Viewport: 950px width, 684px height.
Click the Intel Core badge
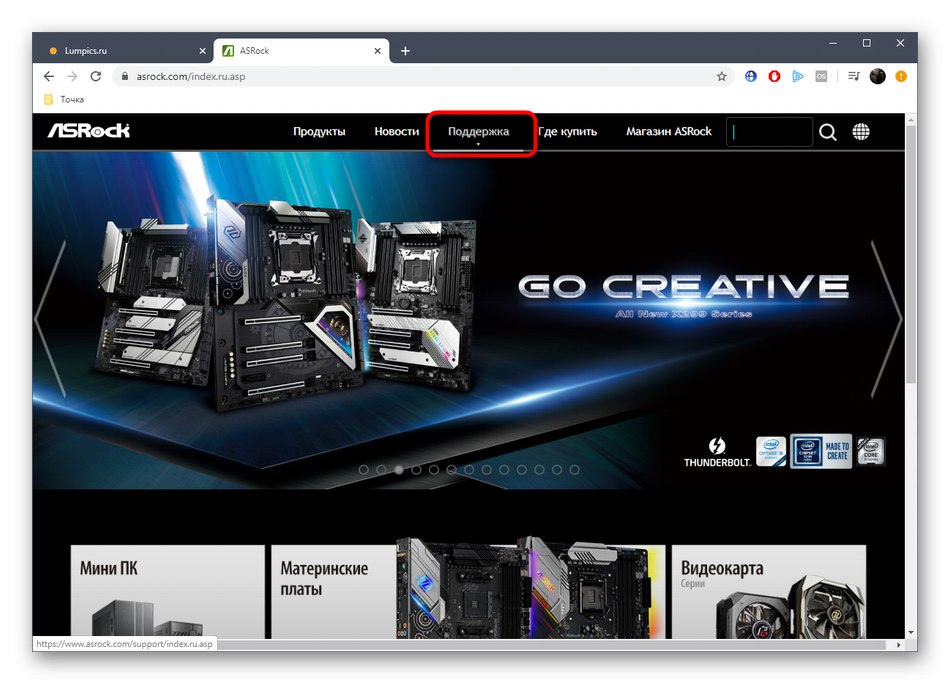[871, 451]
